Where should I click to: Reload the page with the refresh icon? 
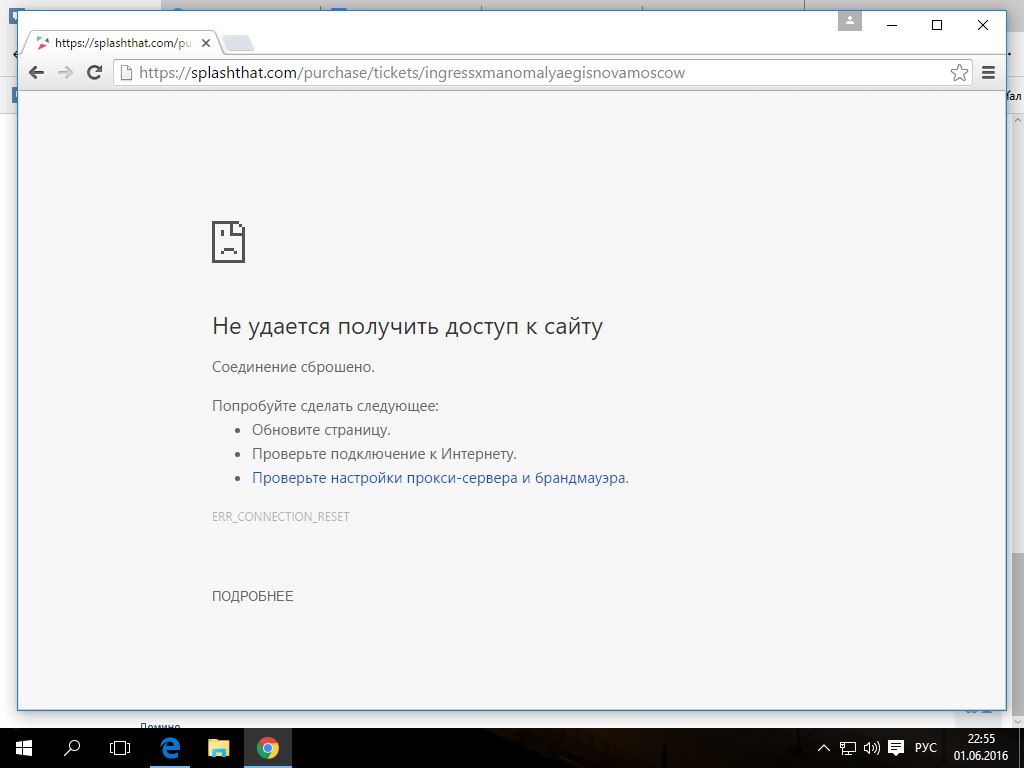coord(95,72)
